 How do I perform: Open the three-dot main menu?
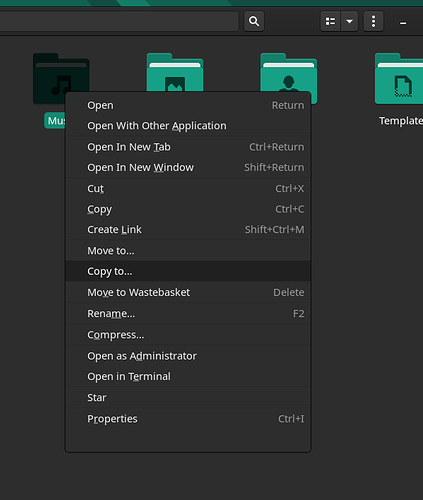(373, 21)
